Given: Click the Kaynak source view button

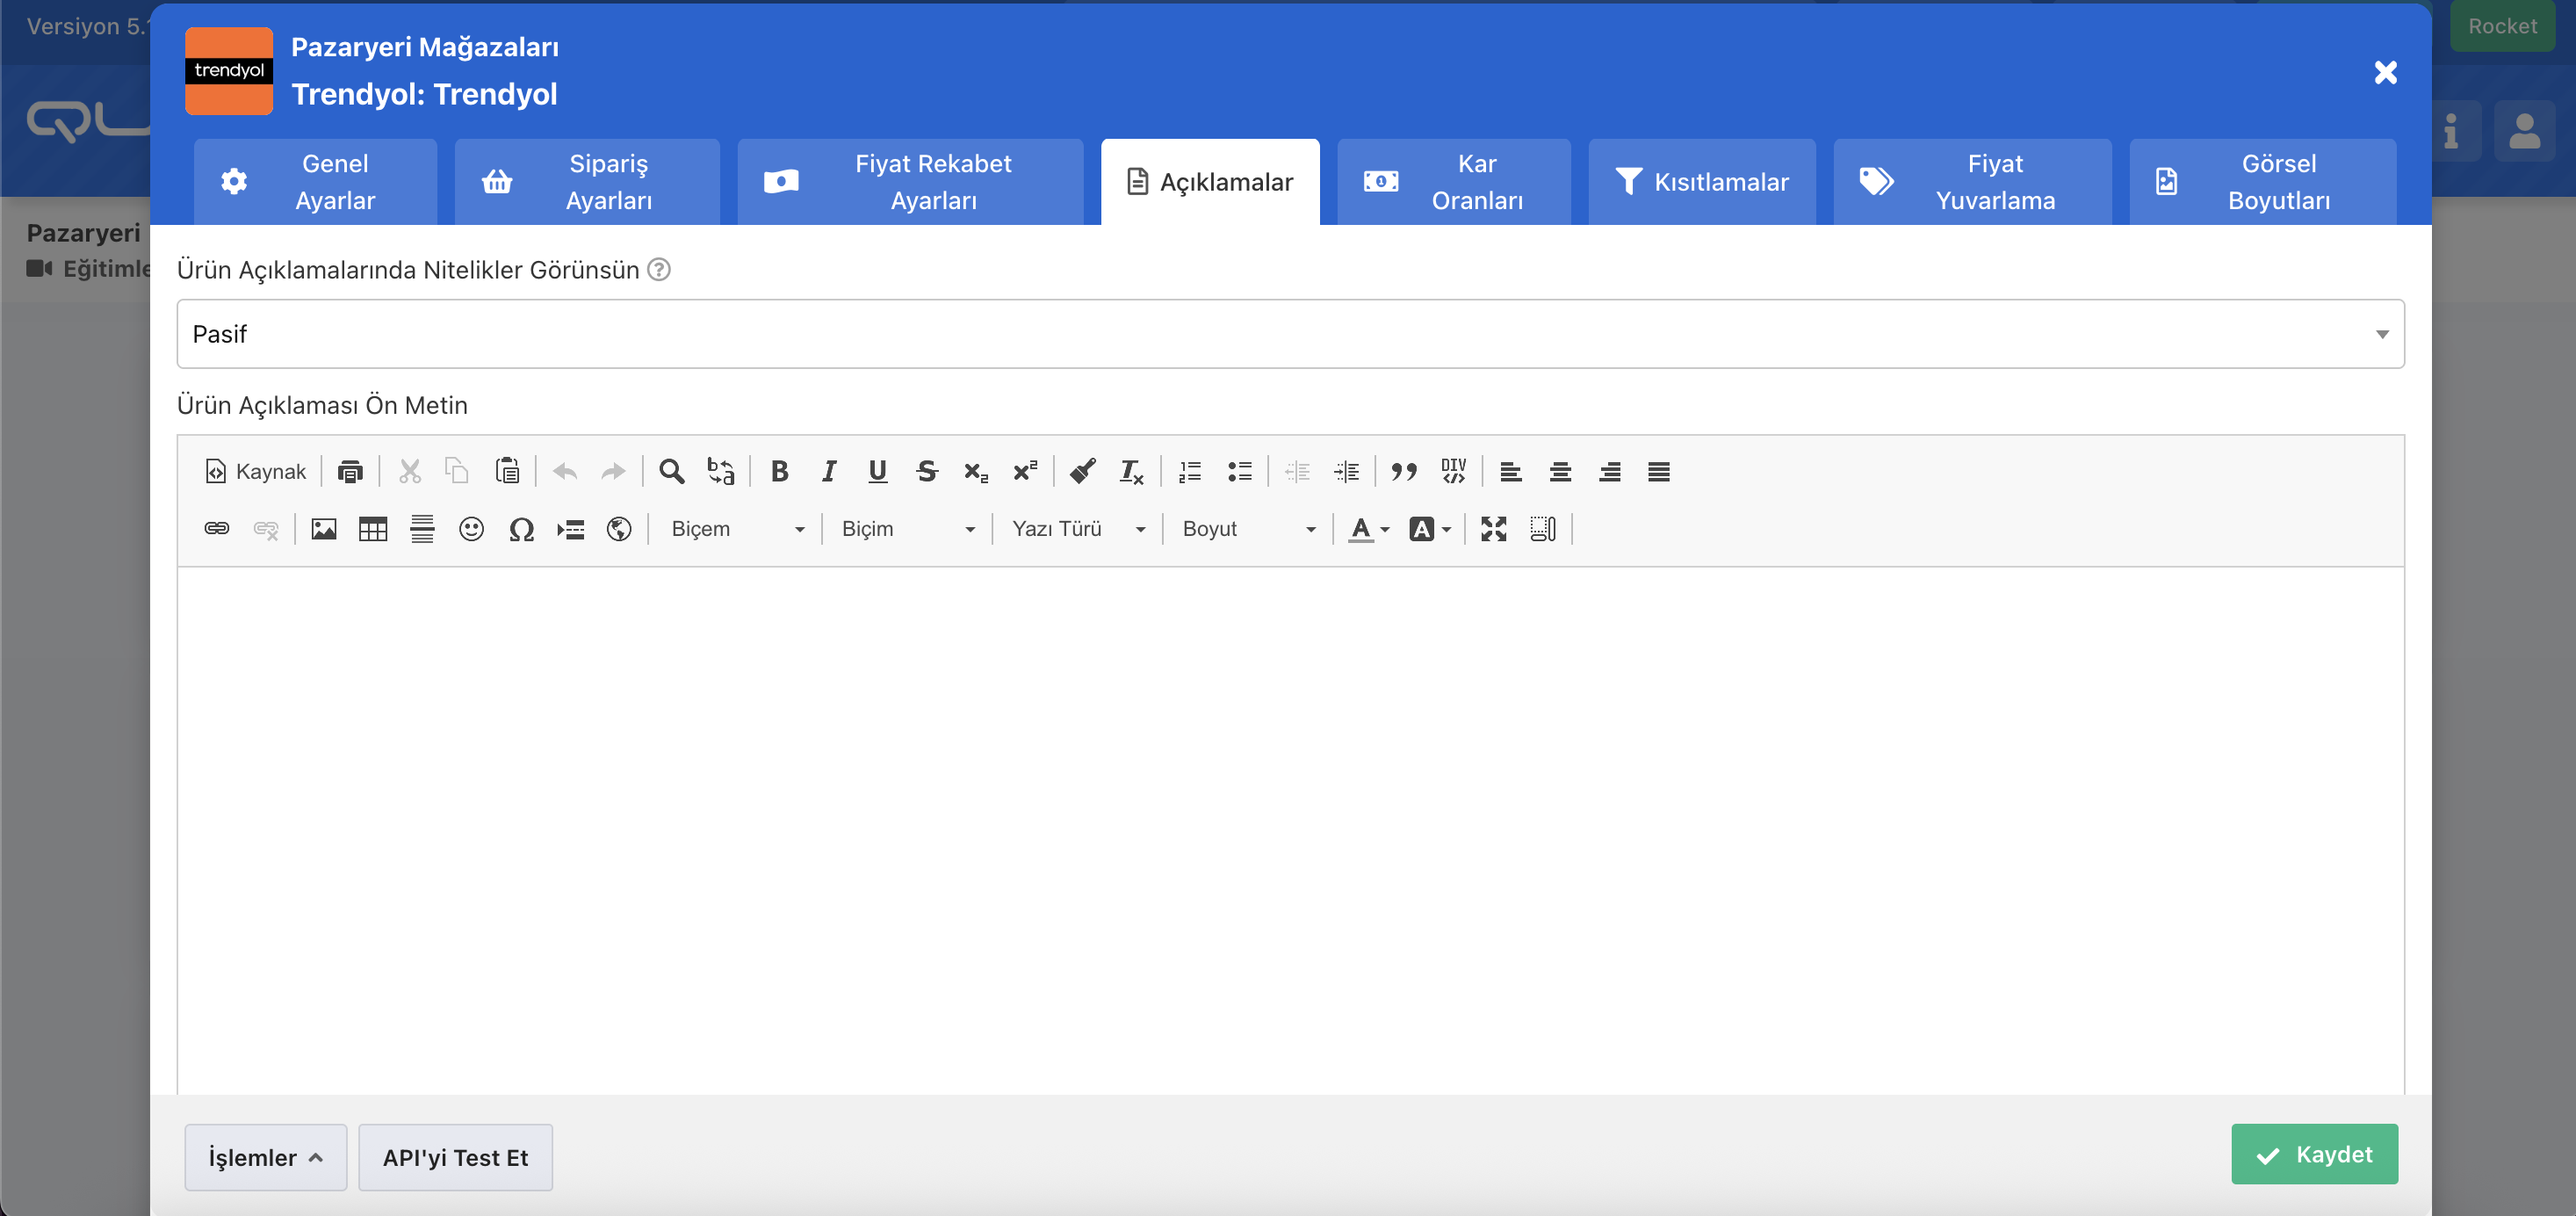Looking at the screenshot, I should coord(255,471).
